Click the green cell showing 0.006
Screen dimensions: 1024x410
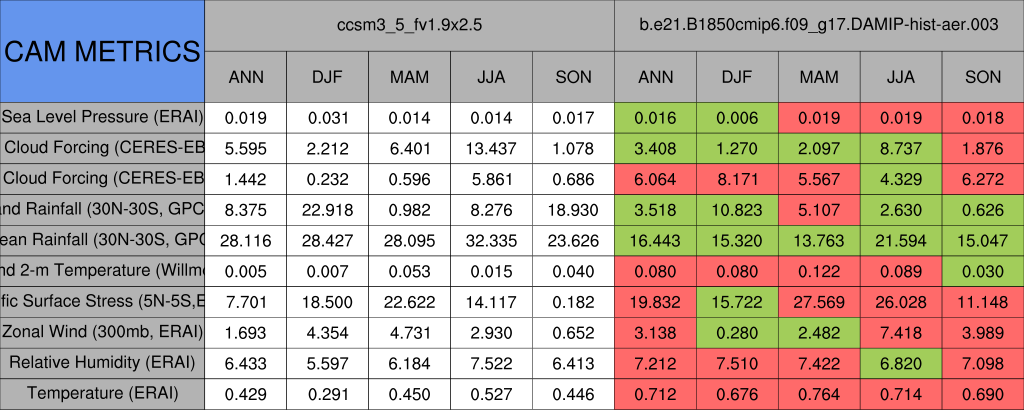tap(737, 117)
